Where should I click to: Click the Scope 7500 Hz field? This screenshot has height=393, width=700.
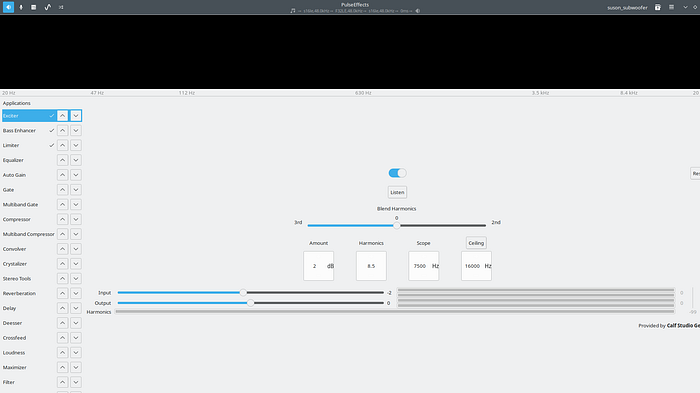424,266
